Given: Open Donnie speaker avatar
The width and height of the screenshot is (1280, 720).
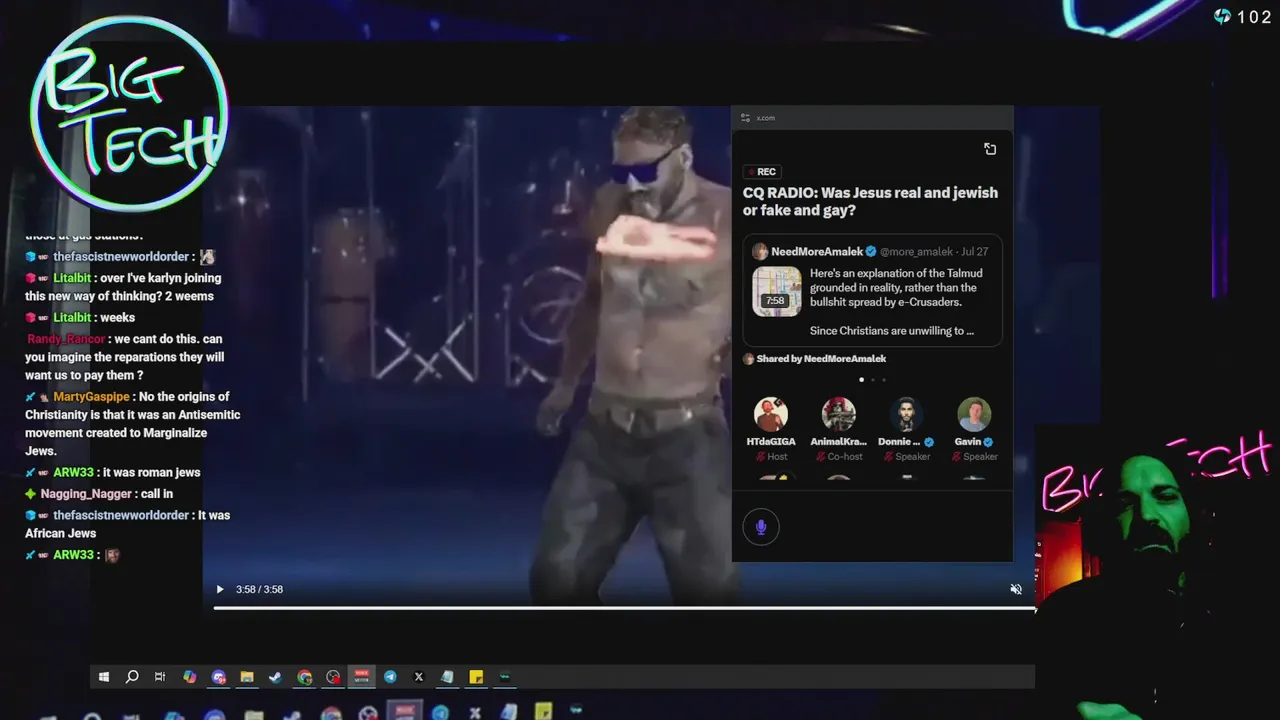Looking at the screenshot, I should coord(907,414).
